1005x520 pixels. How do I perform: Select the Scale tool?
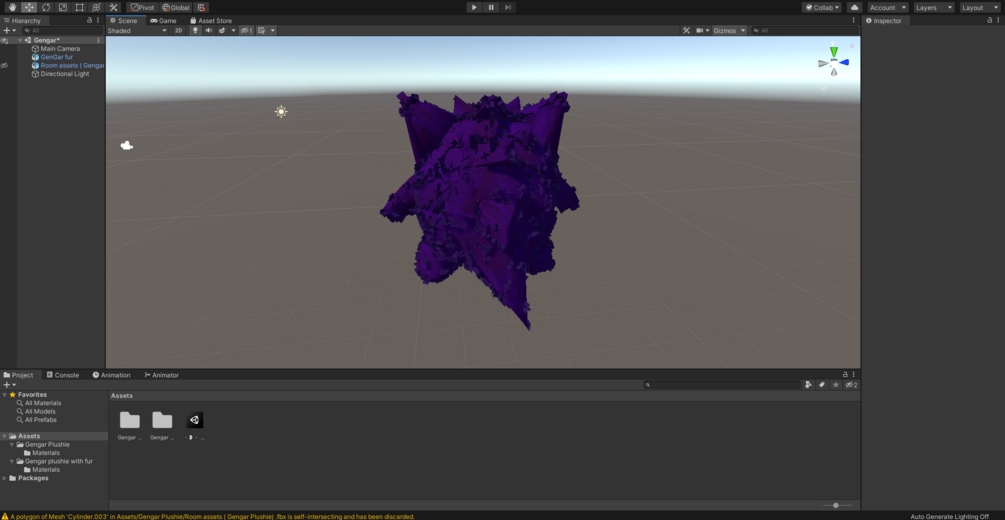tap(63, 7)
